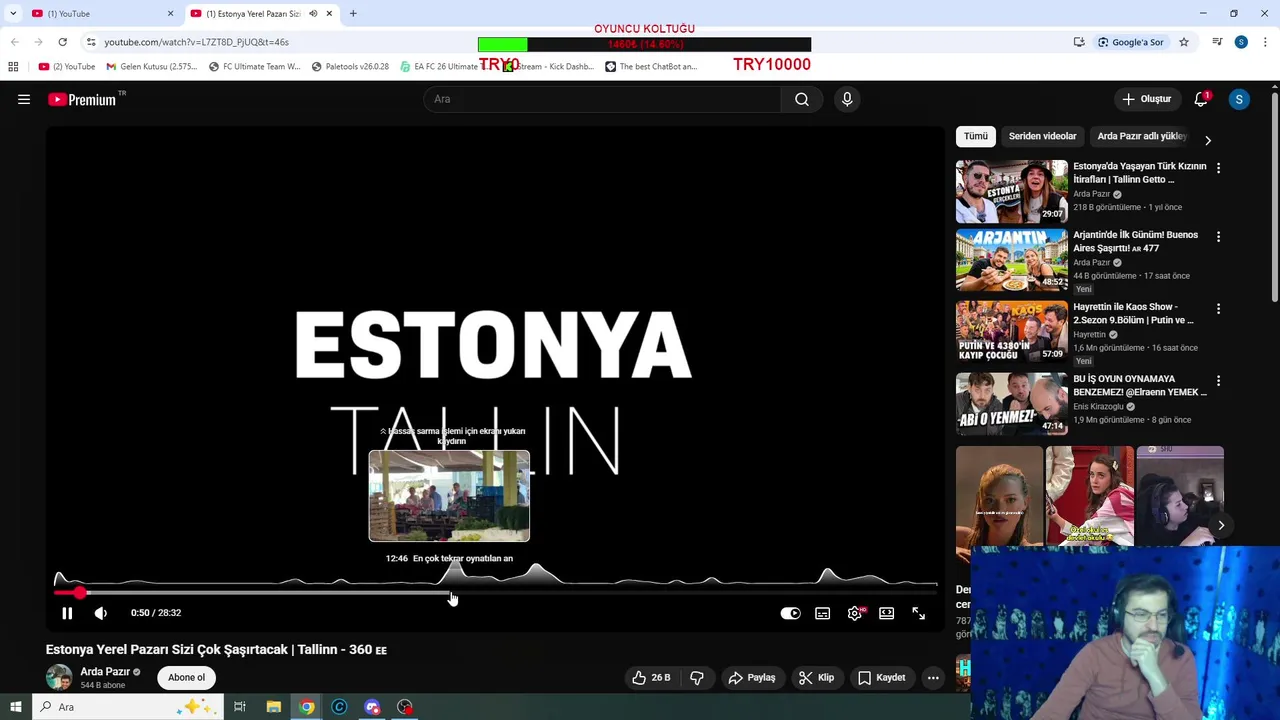
Task: Open the apps grid in the bookmarks bar
Action: point(13,67)
